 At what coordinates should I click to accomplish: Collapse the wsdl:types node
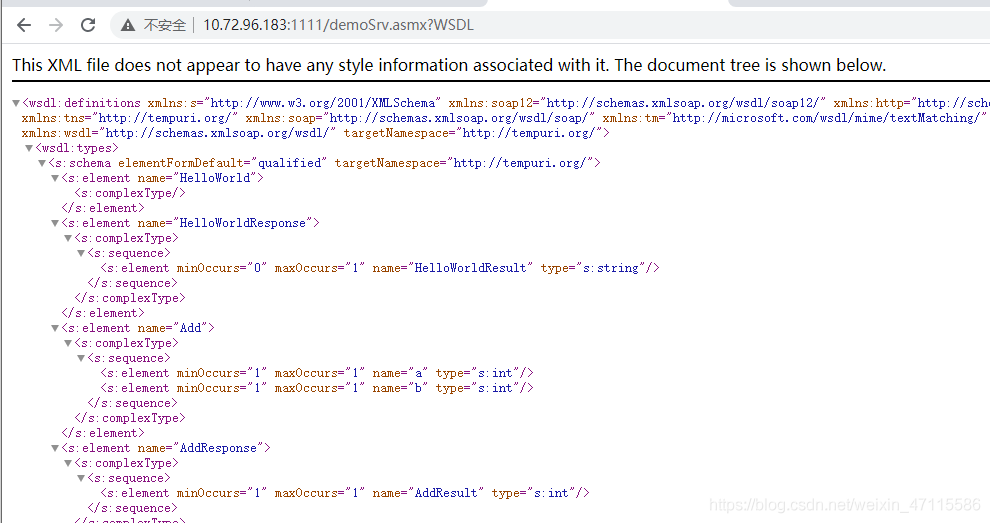tap(29, 148)
